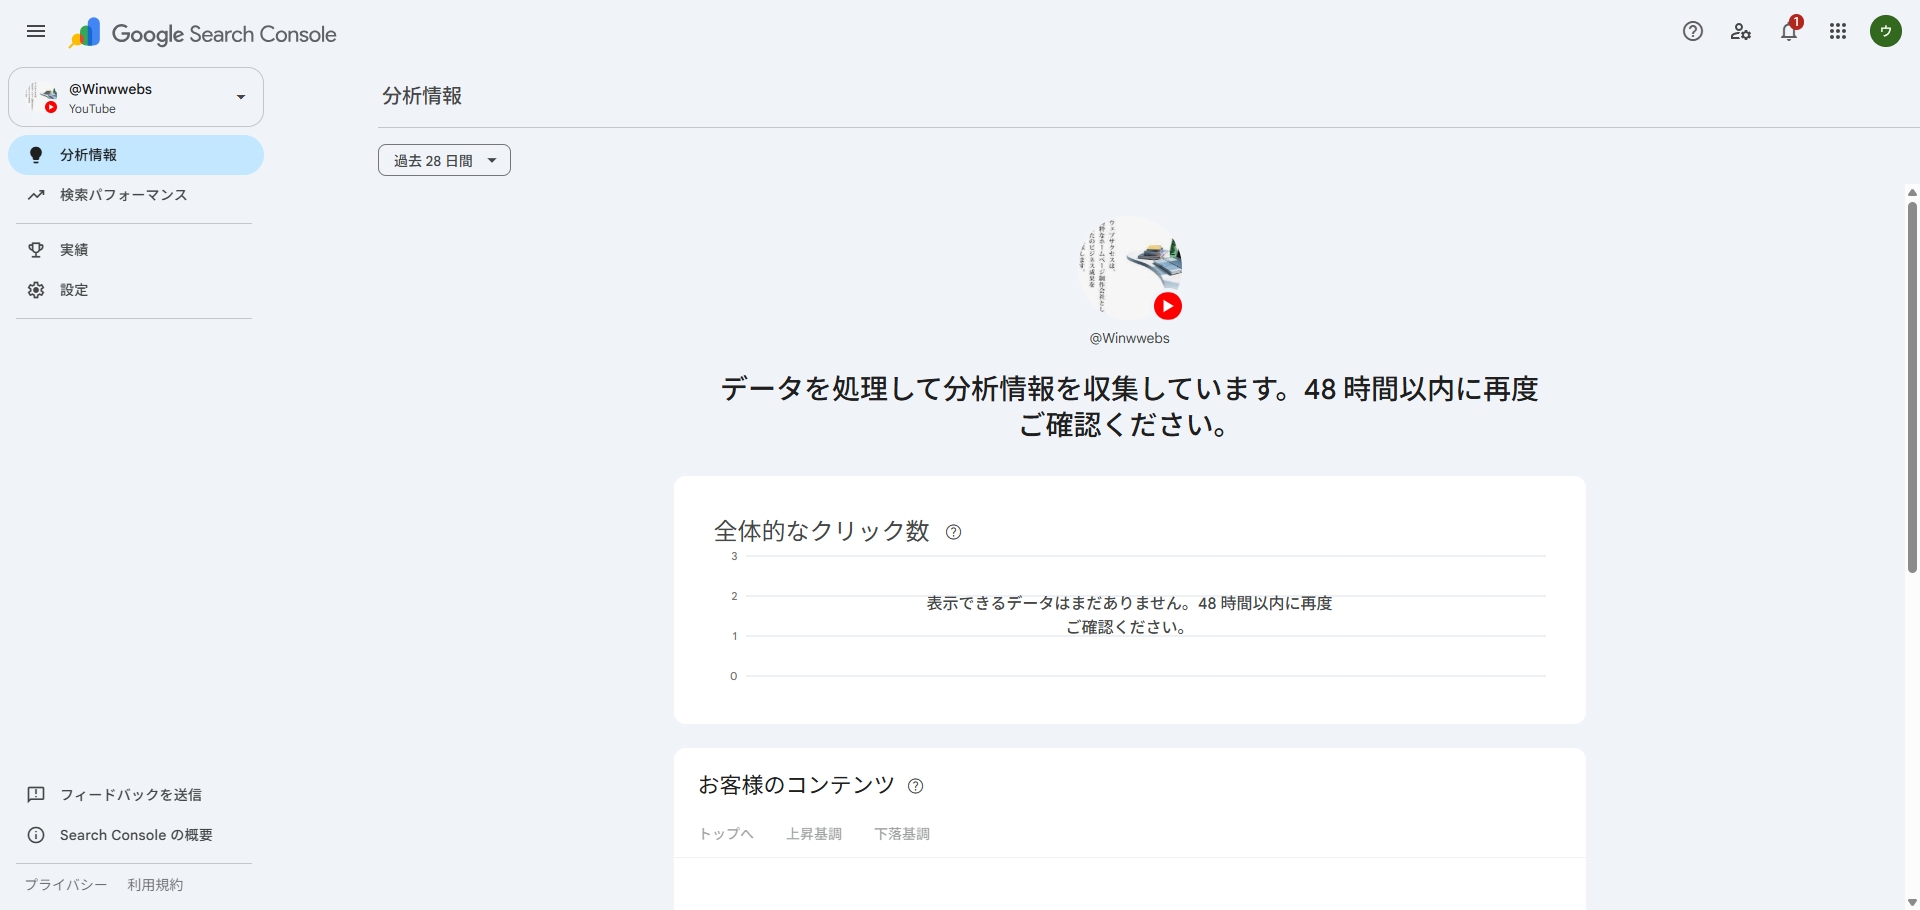Viewport: 1920px width, 910px height.
Task: Show help for 全体的なクリック数
Action: pyautogui.click(x=954, y=532)
